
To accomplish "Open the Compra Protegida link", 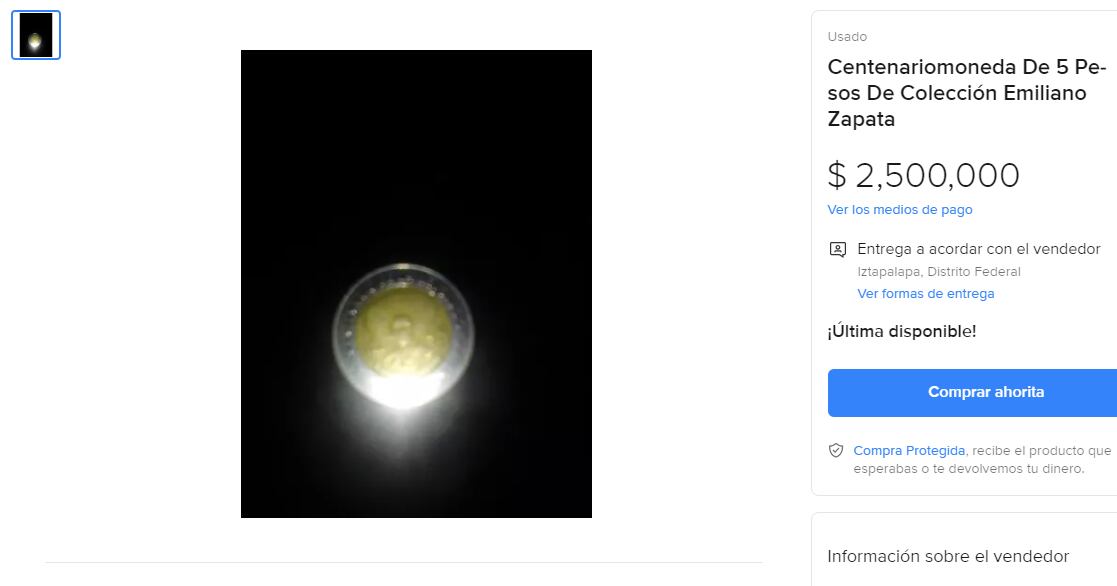I will [909, 451].
